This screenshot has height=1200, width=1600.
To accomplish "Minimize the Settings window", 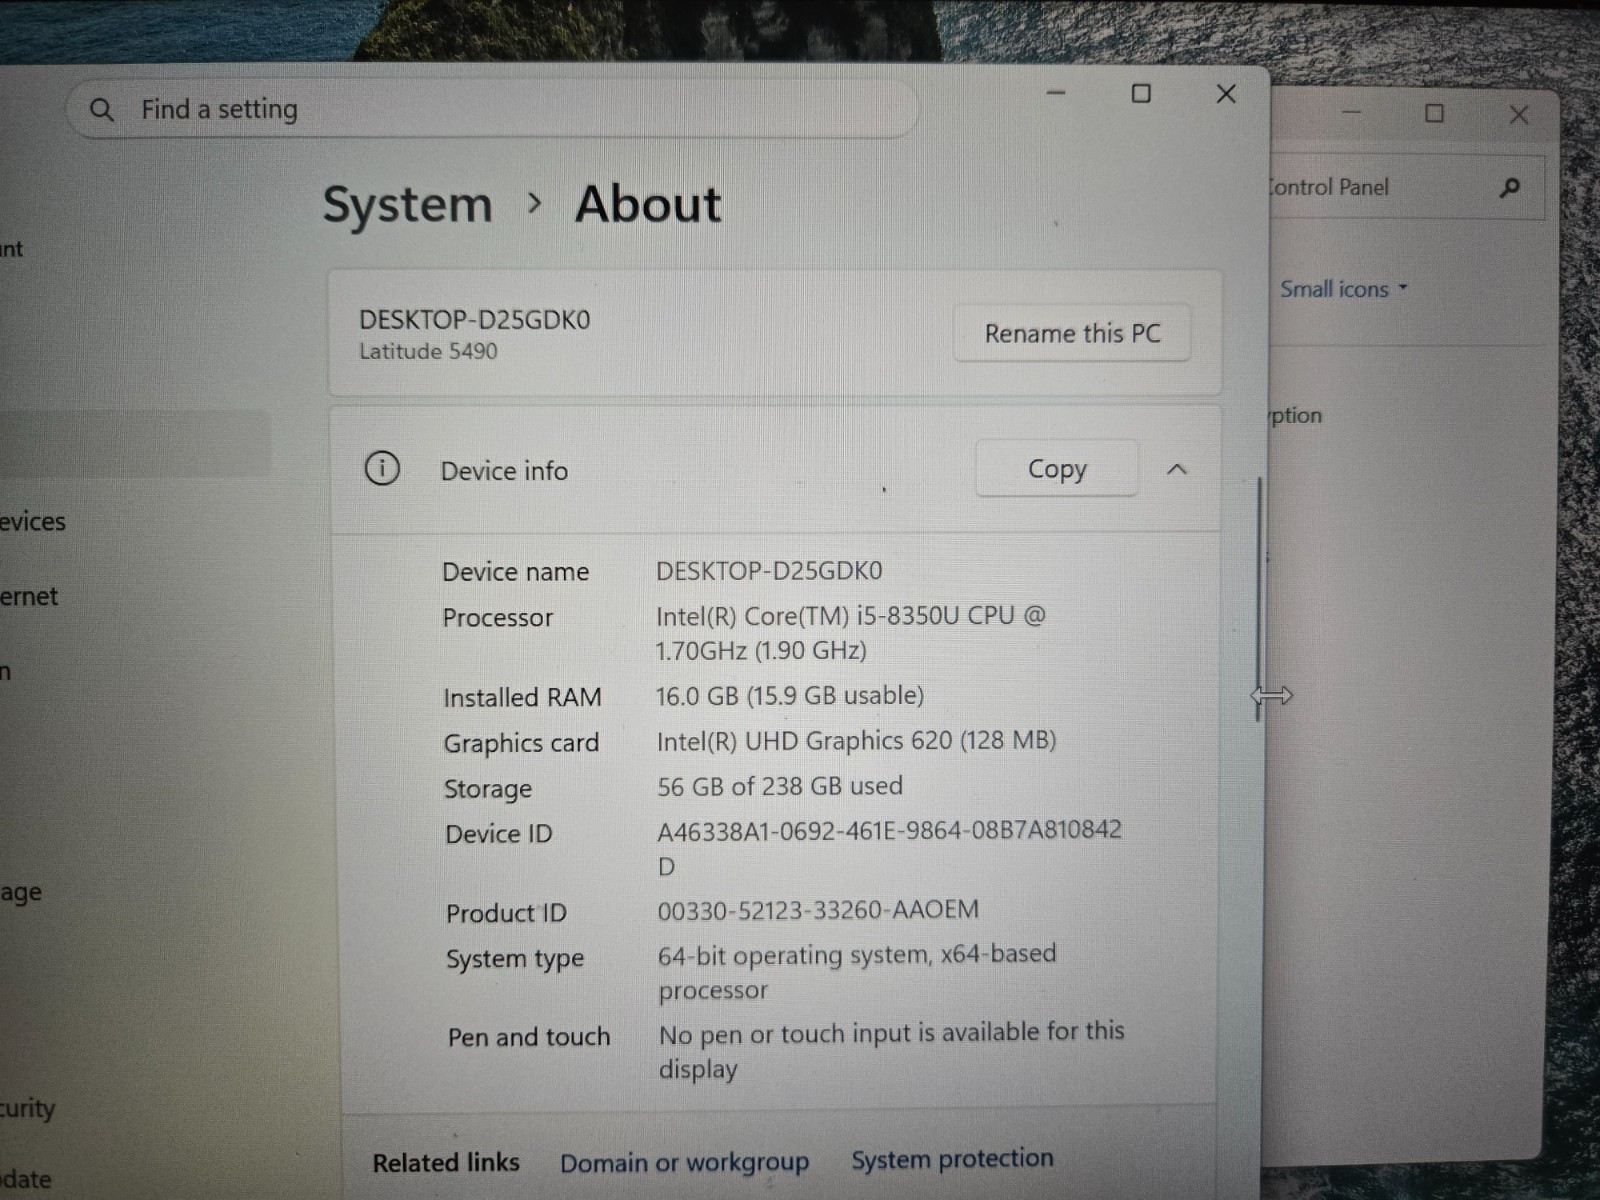I will coord(1056,93).
